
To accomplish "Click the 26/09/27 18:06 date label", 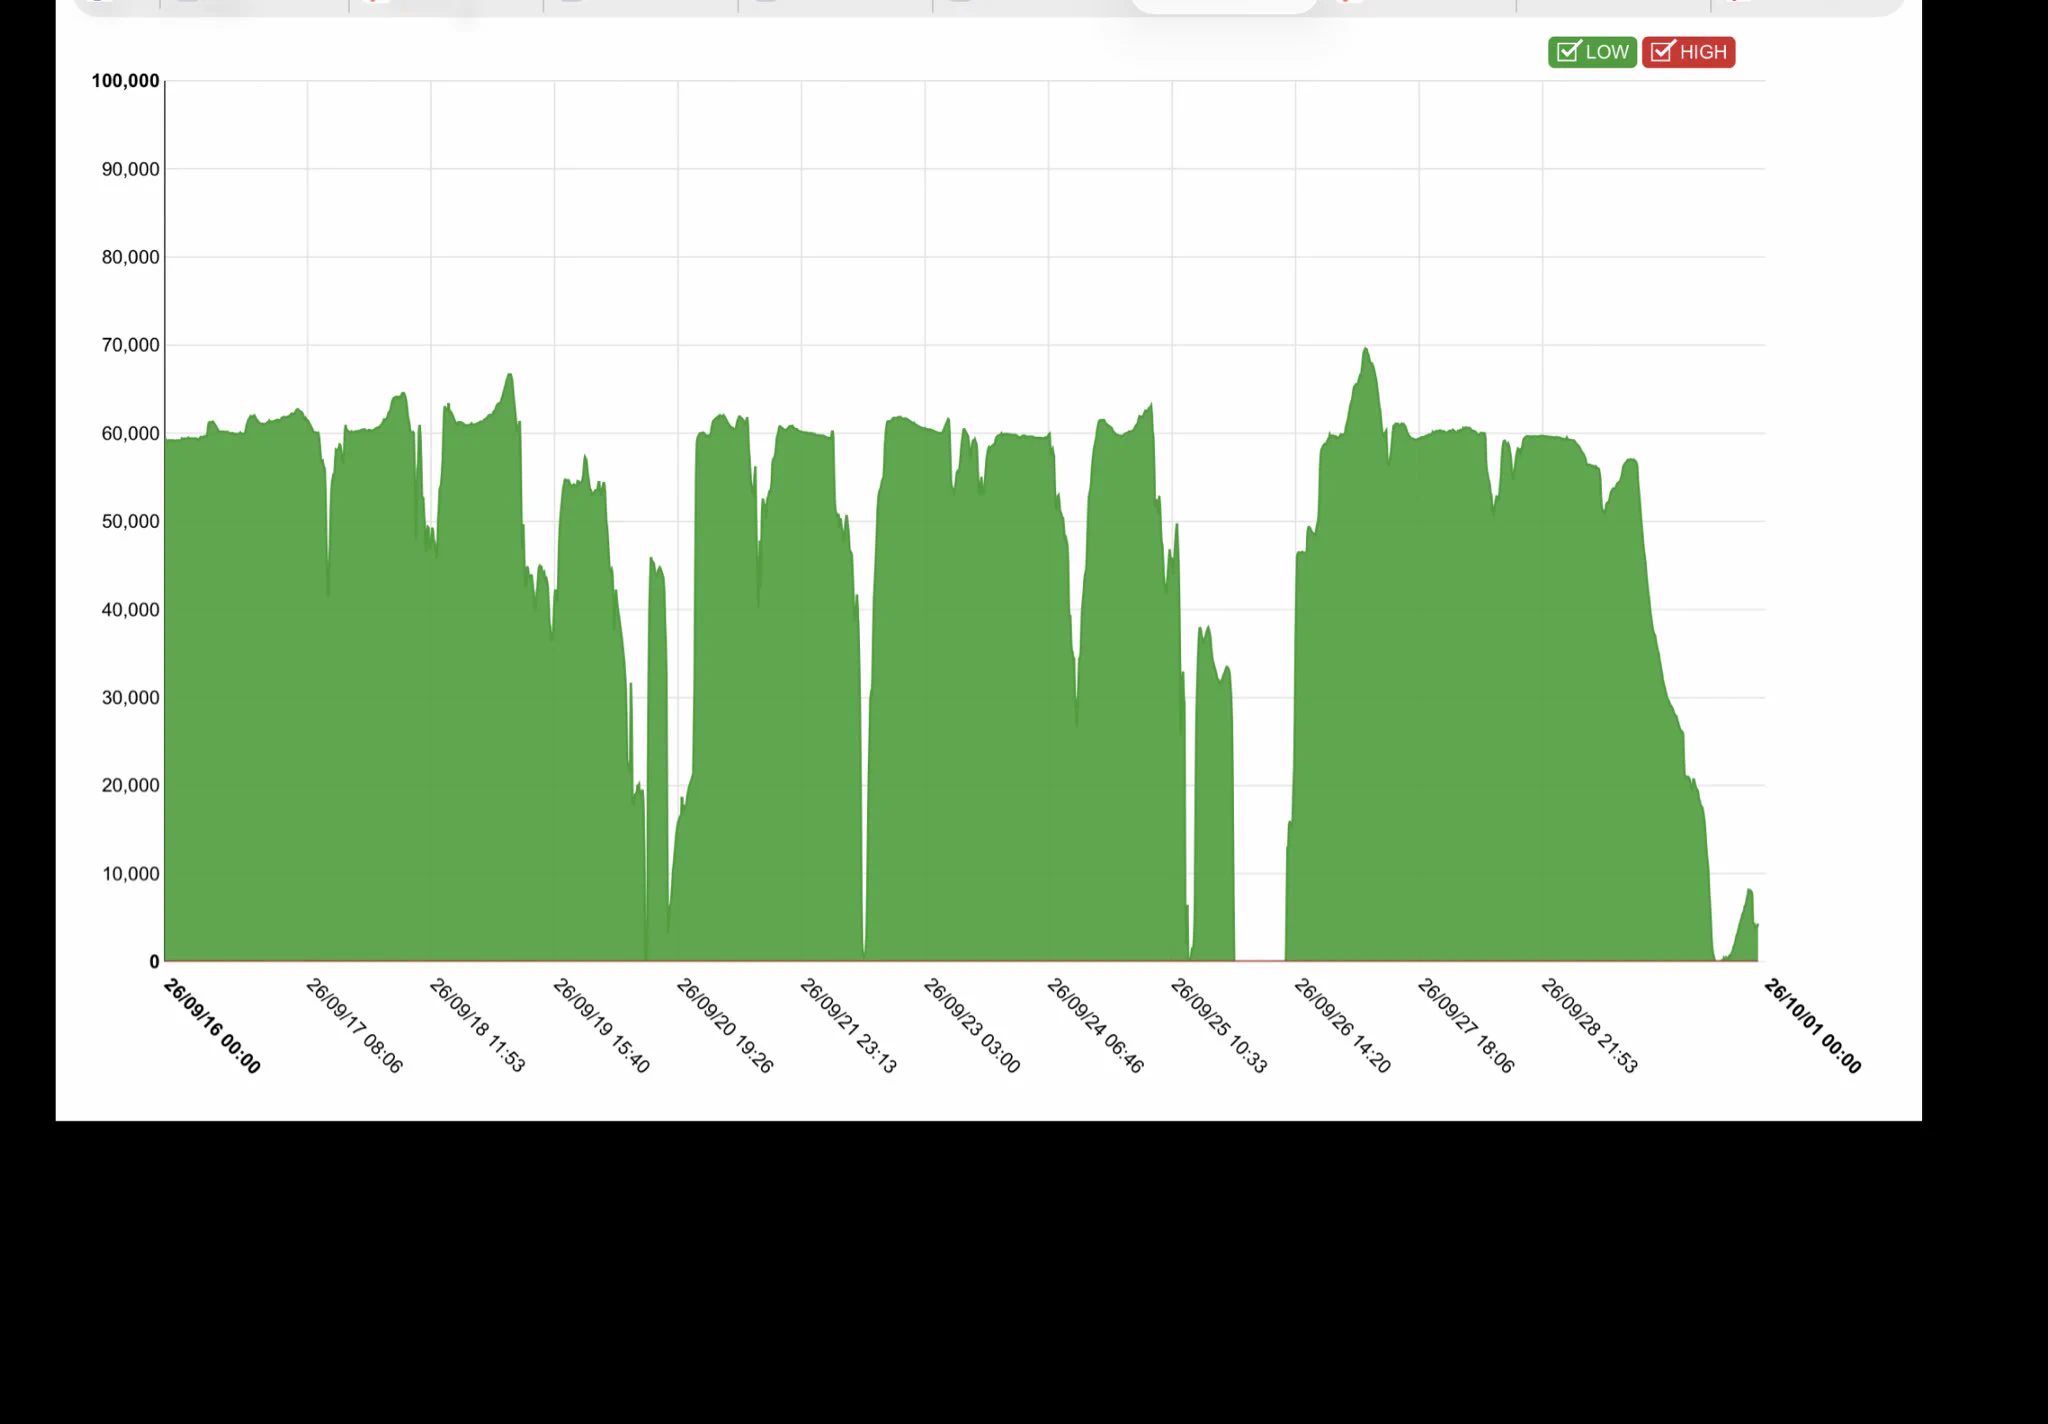I will click(1466, 1027).
